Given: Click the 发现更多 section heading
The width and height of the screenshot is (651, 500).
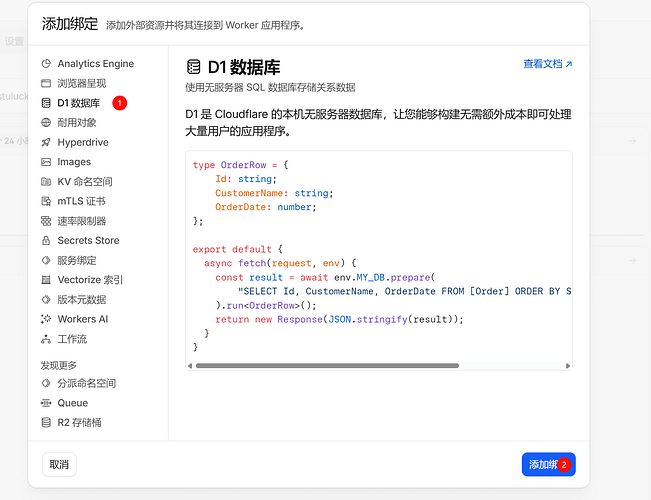Looking at the screenshot, I should (x=59, y=365).
